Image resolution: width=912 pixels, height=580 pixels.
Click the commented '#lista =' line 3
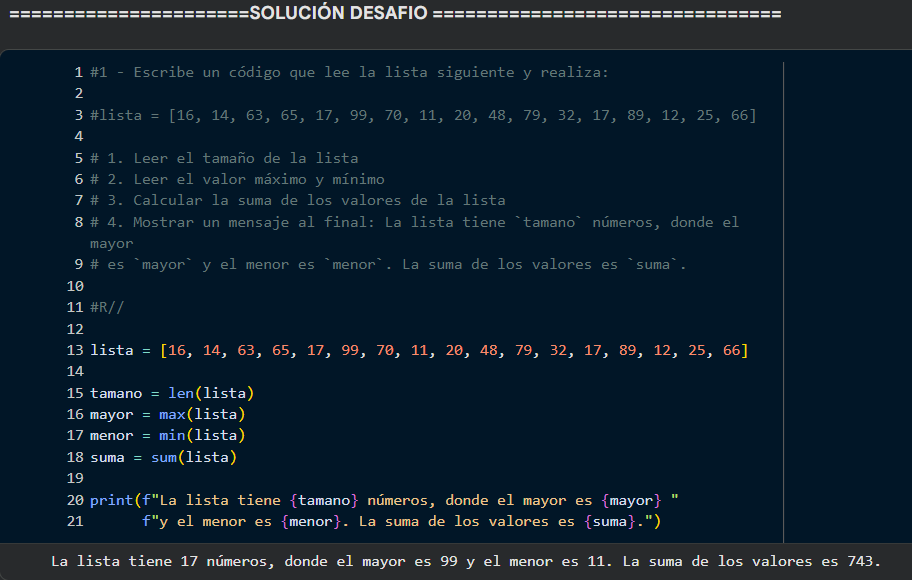click(x=423, y=115)
